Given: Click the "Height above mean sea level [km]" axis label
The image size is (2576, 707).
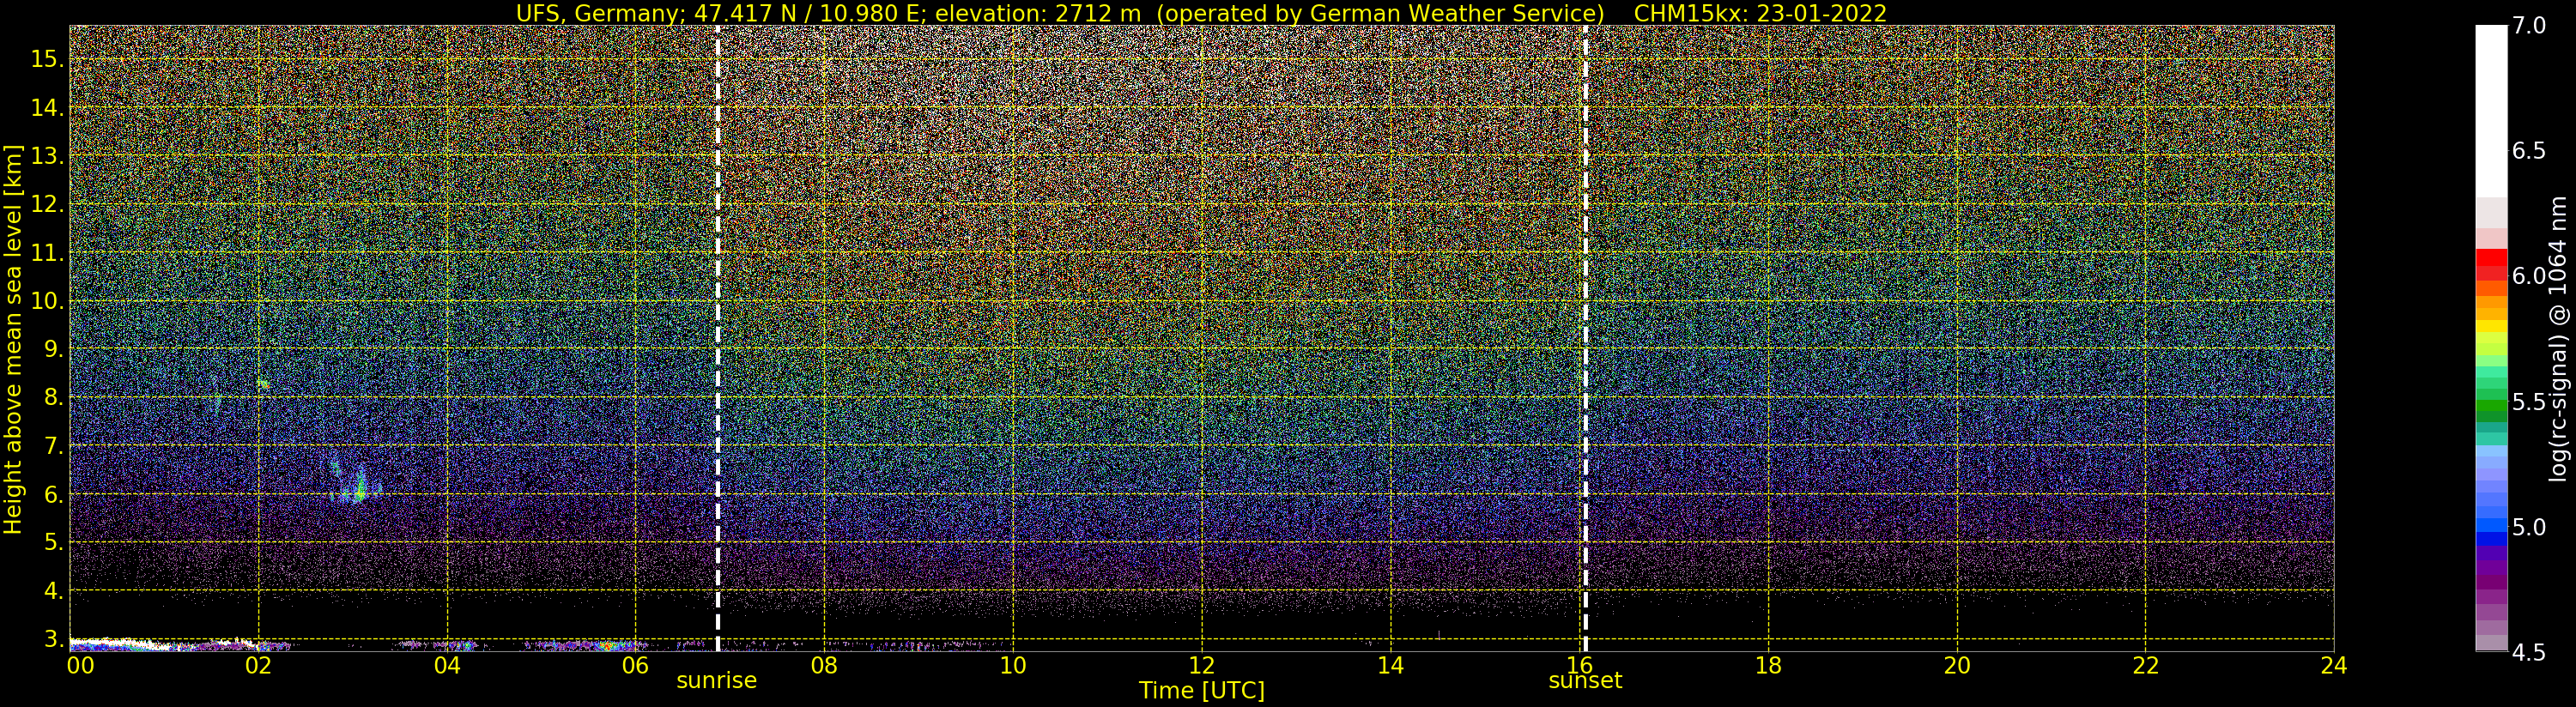Looking at the screenshot, I should click(13, 340).
